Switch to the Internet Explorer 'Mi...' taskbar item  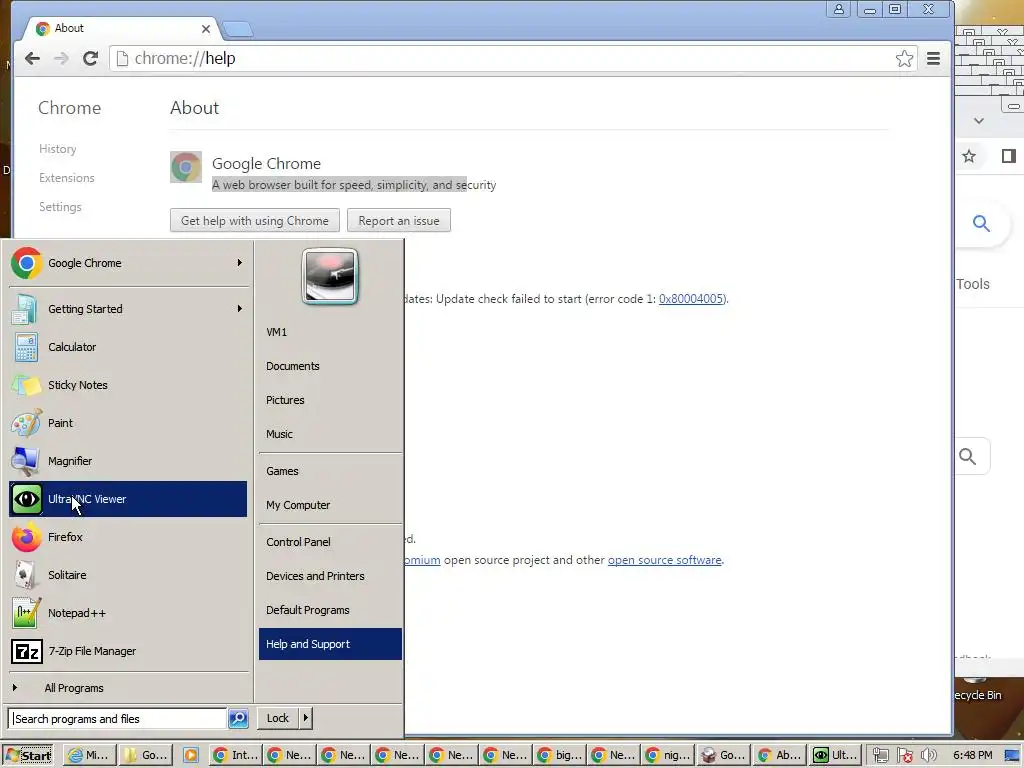90,755
